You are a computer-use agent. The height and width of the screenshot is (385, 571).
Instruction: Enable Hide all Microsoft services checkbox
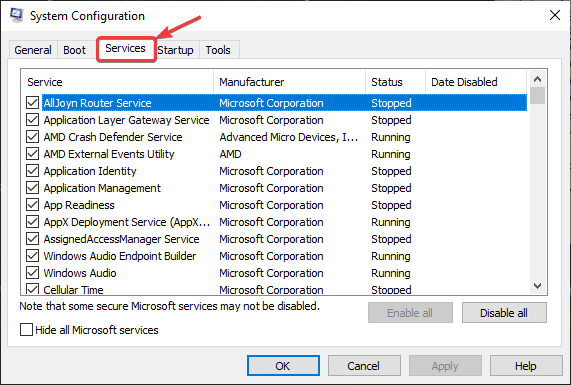tap(26, 330)
